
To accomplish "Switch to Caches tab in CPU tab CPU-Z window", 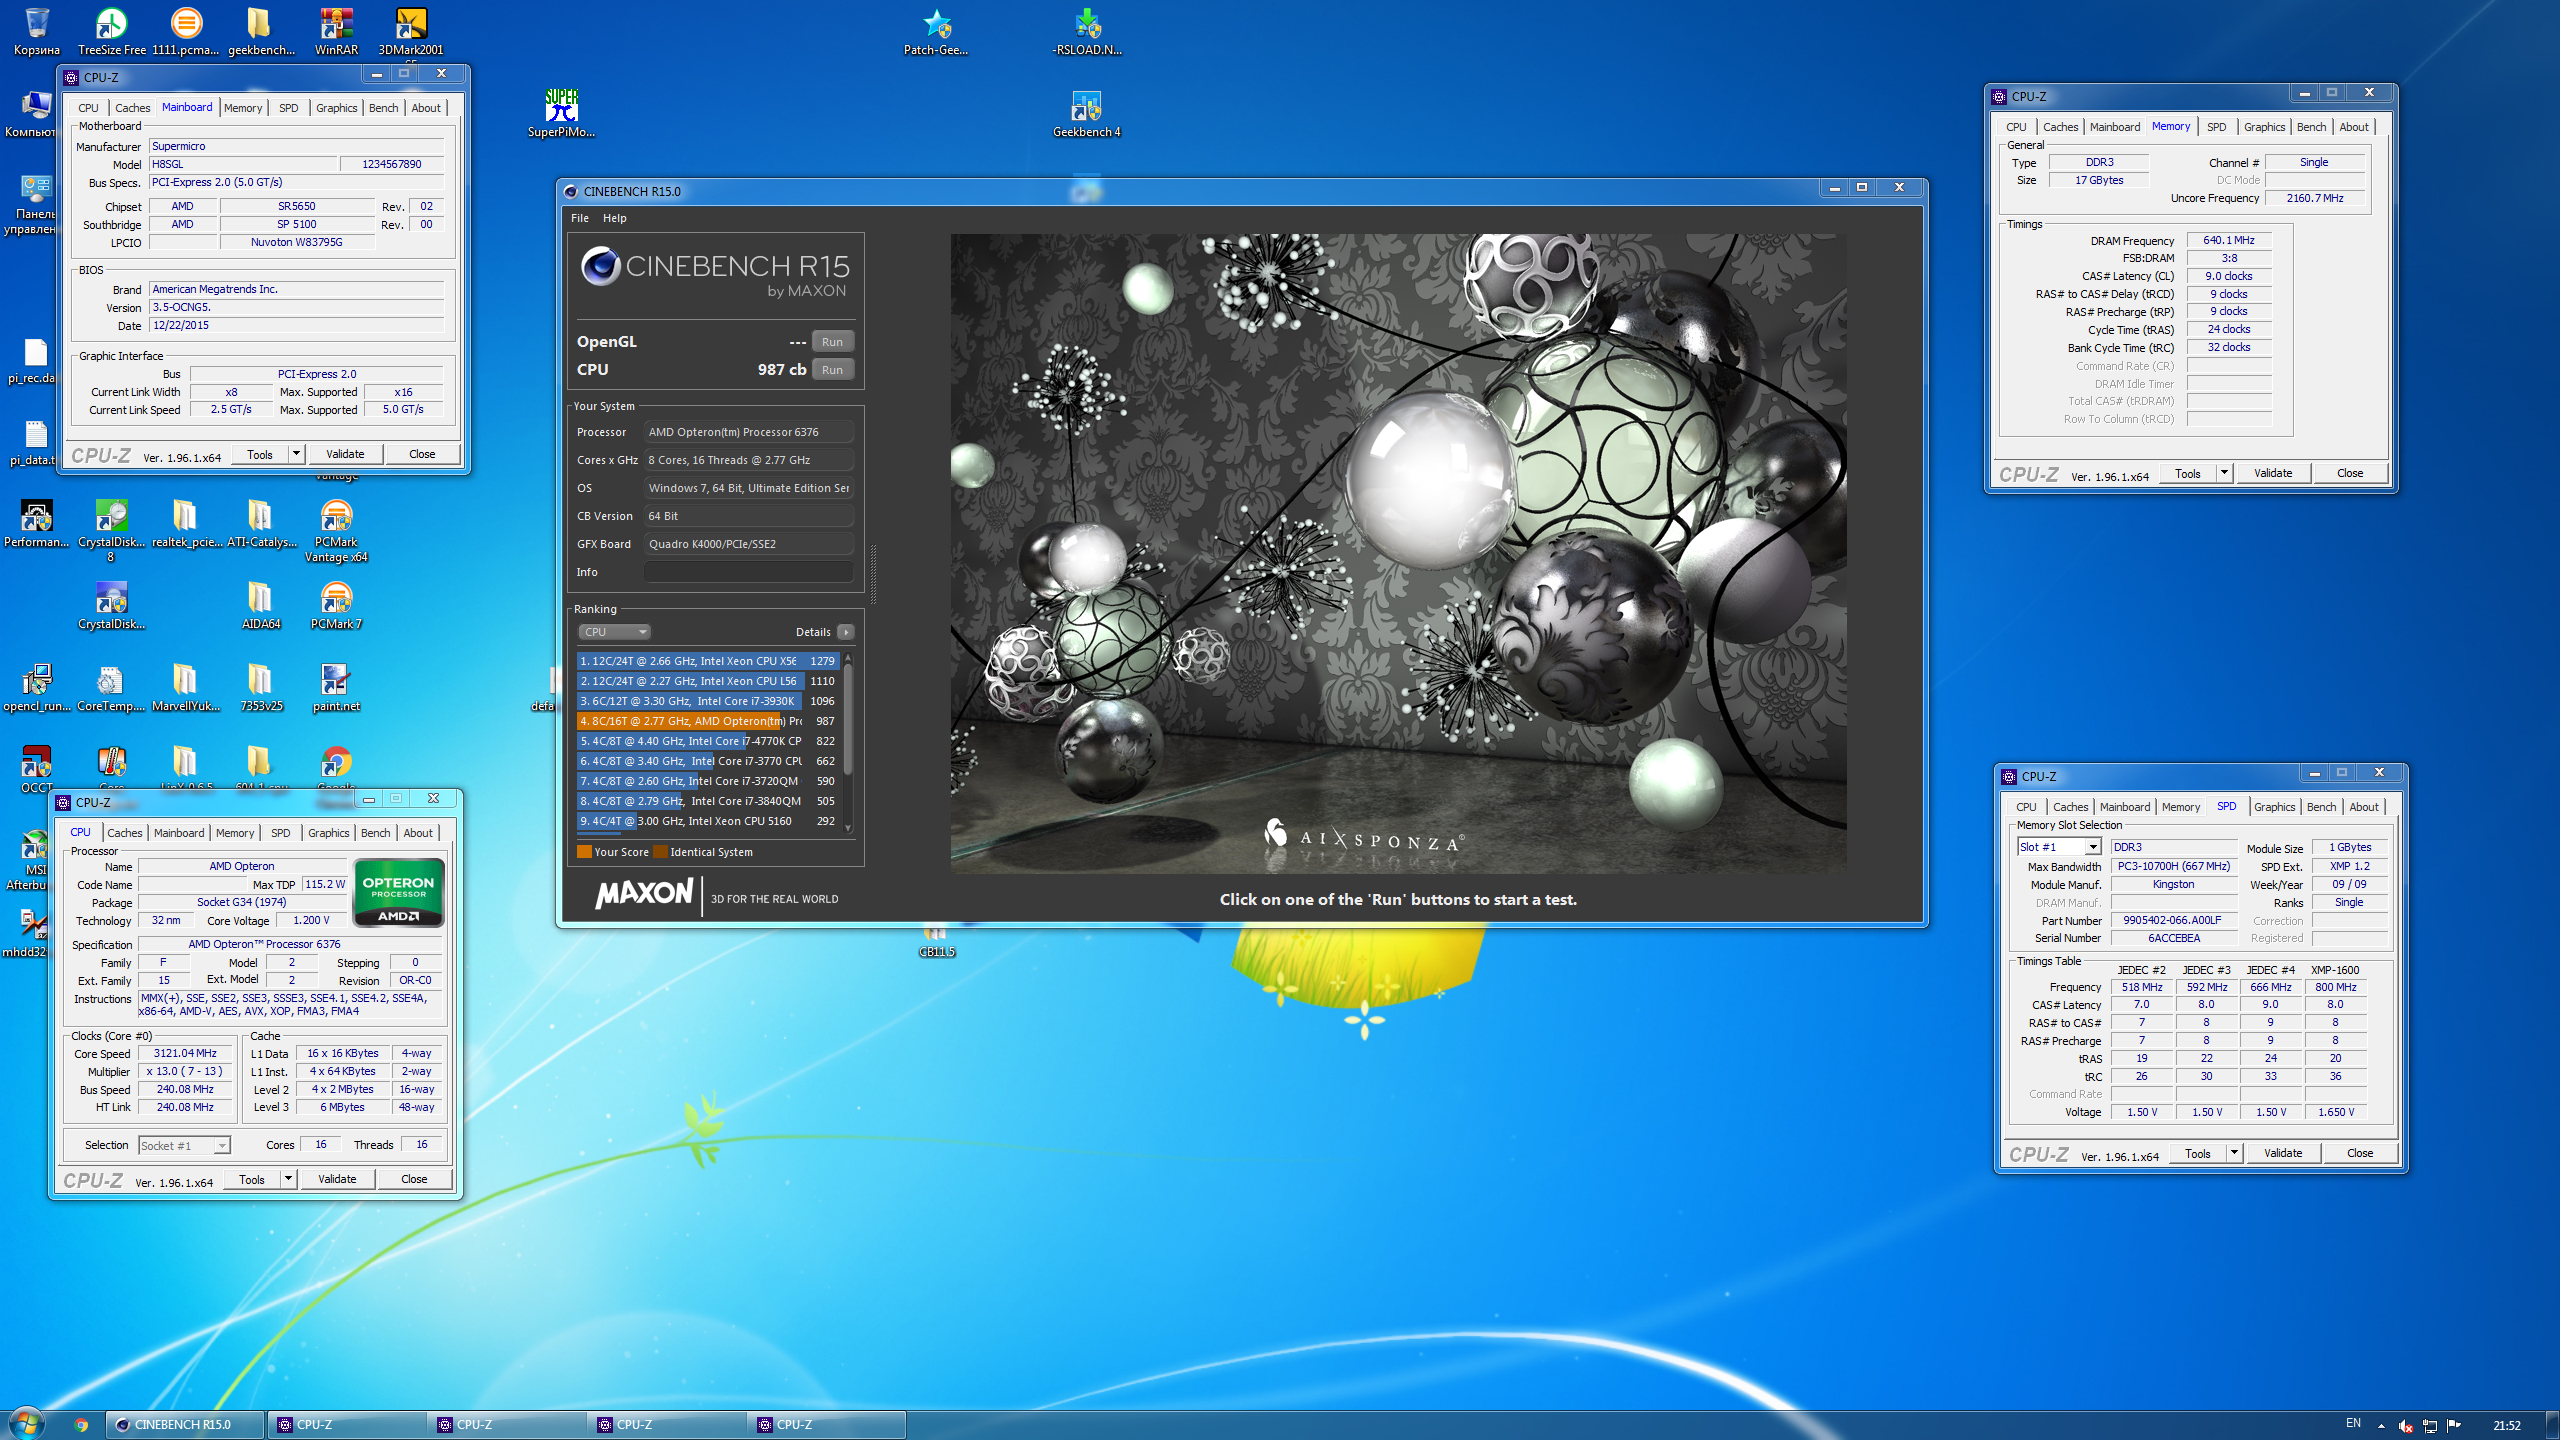I will point(125,833).
